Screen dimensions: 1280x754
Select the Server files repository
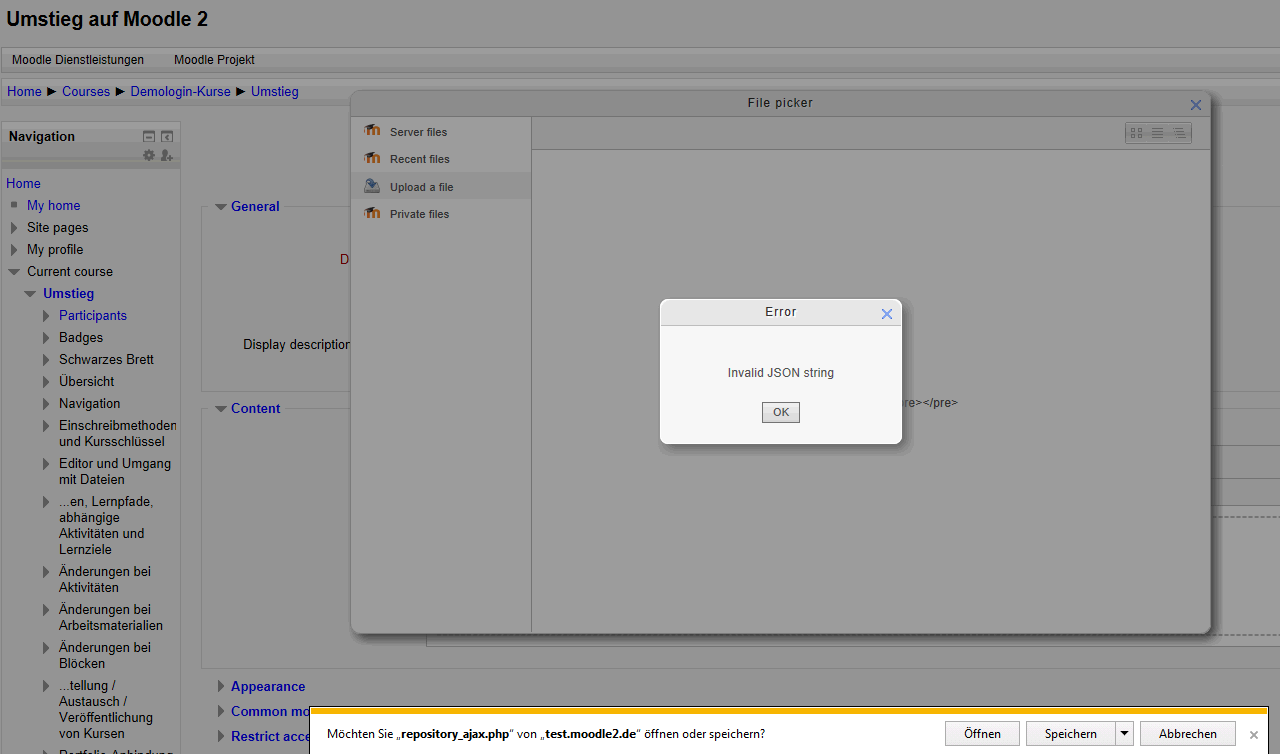point(441,131)
